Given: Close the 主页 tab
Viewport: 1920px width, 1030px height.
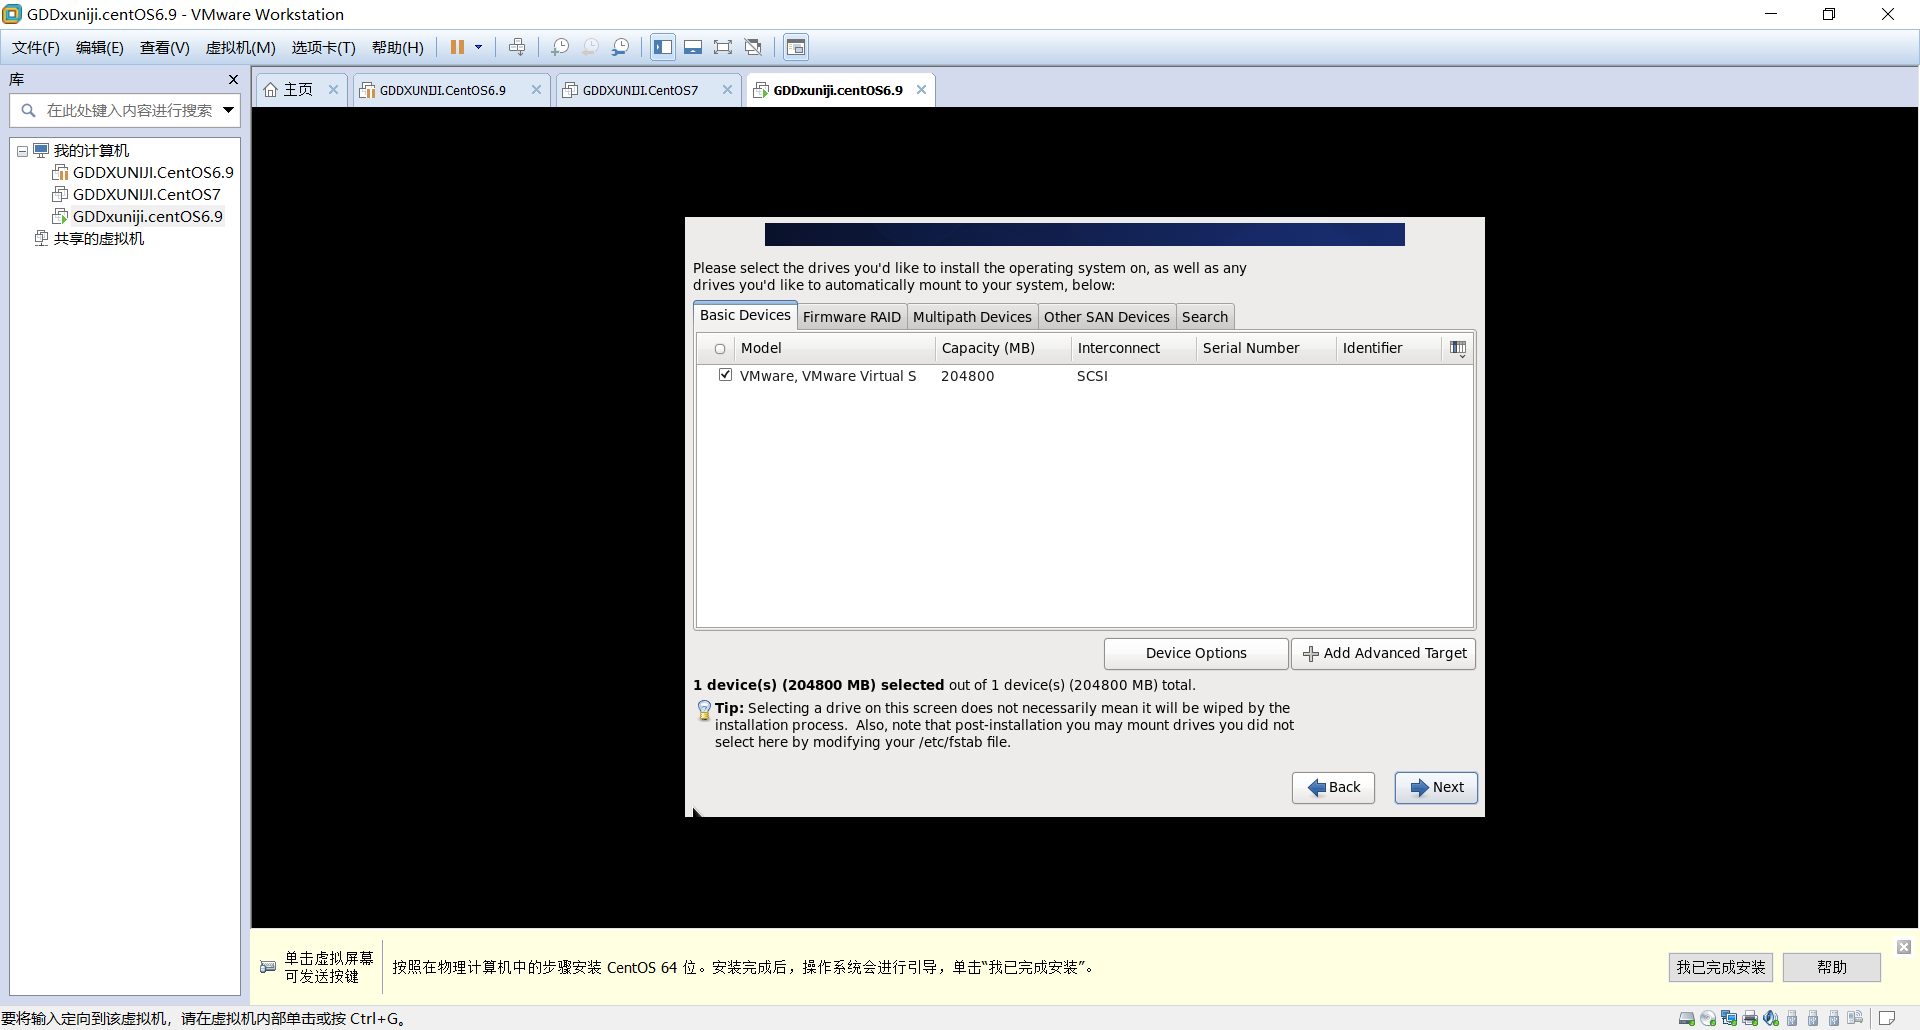Looking at the screenshot, I should click(x=333, y=89).
